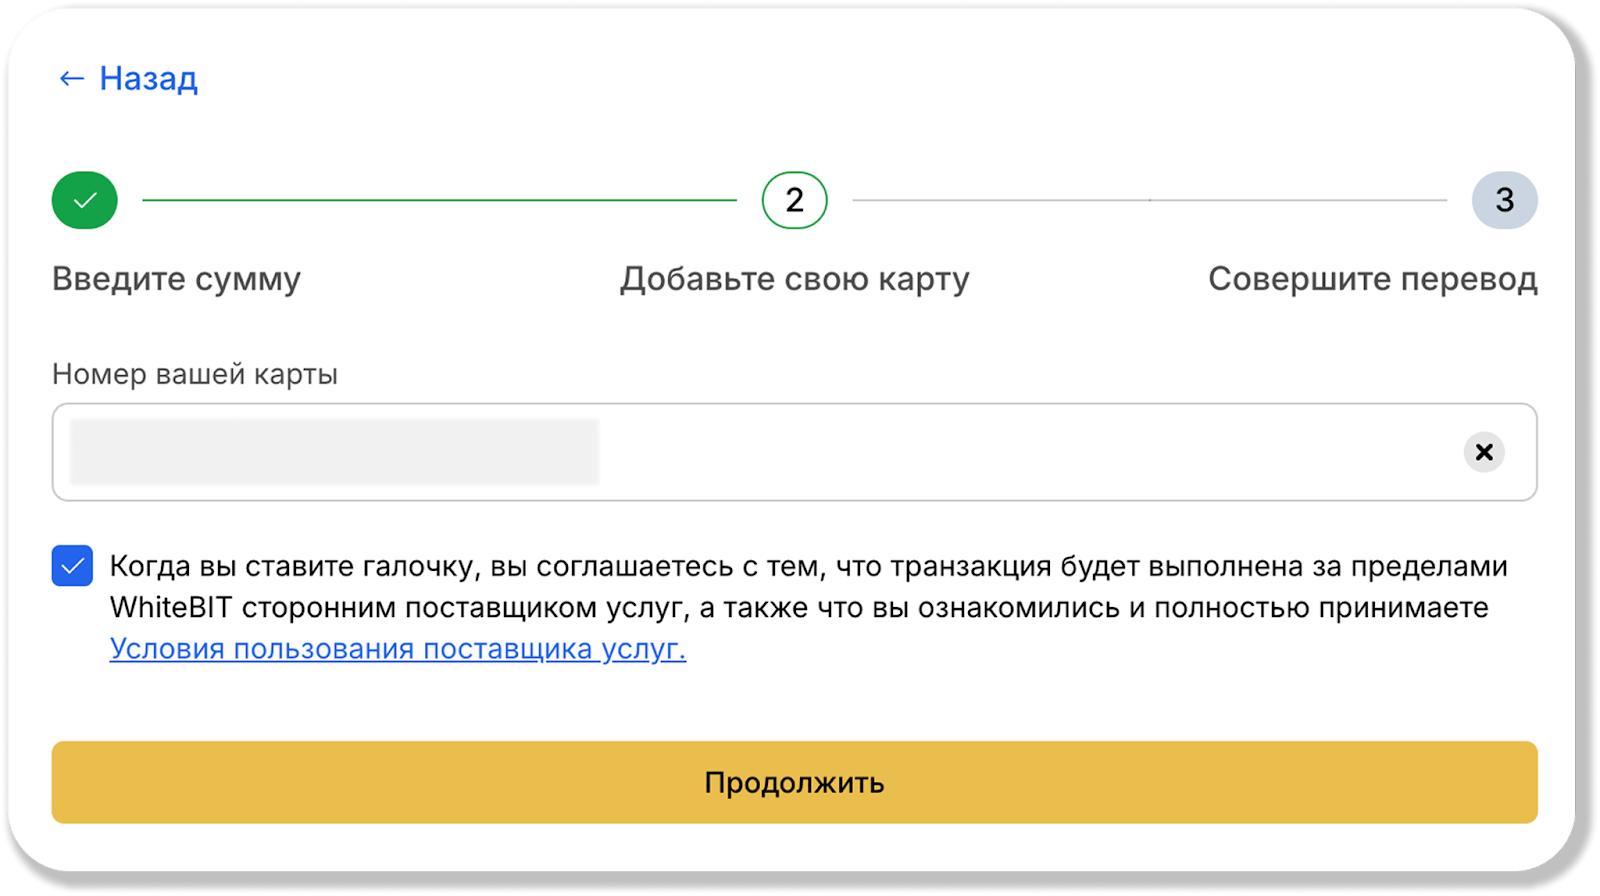The height and width of the screenshot is (896, 1600).
Task: Click the gray progress line before step 3
Action: (1150, 200)
